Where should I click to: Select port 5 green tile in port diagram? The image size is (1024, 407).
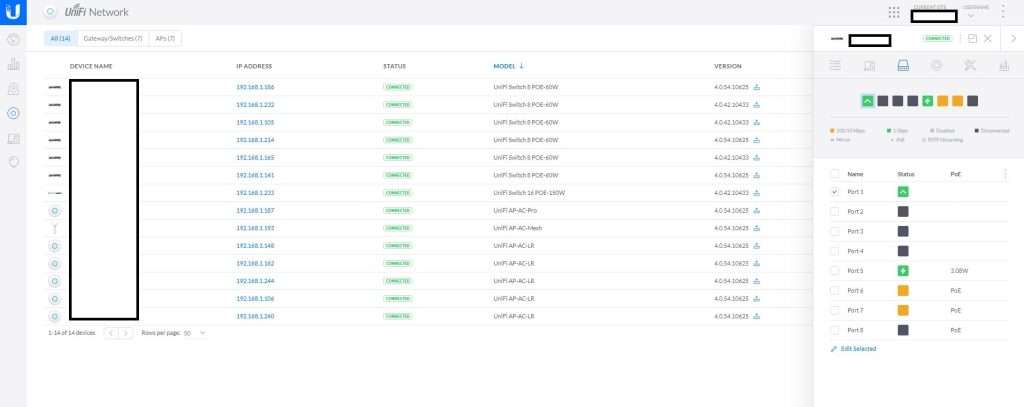pos(927,101)
